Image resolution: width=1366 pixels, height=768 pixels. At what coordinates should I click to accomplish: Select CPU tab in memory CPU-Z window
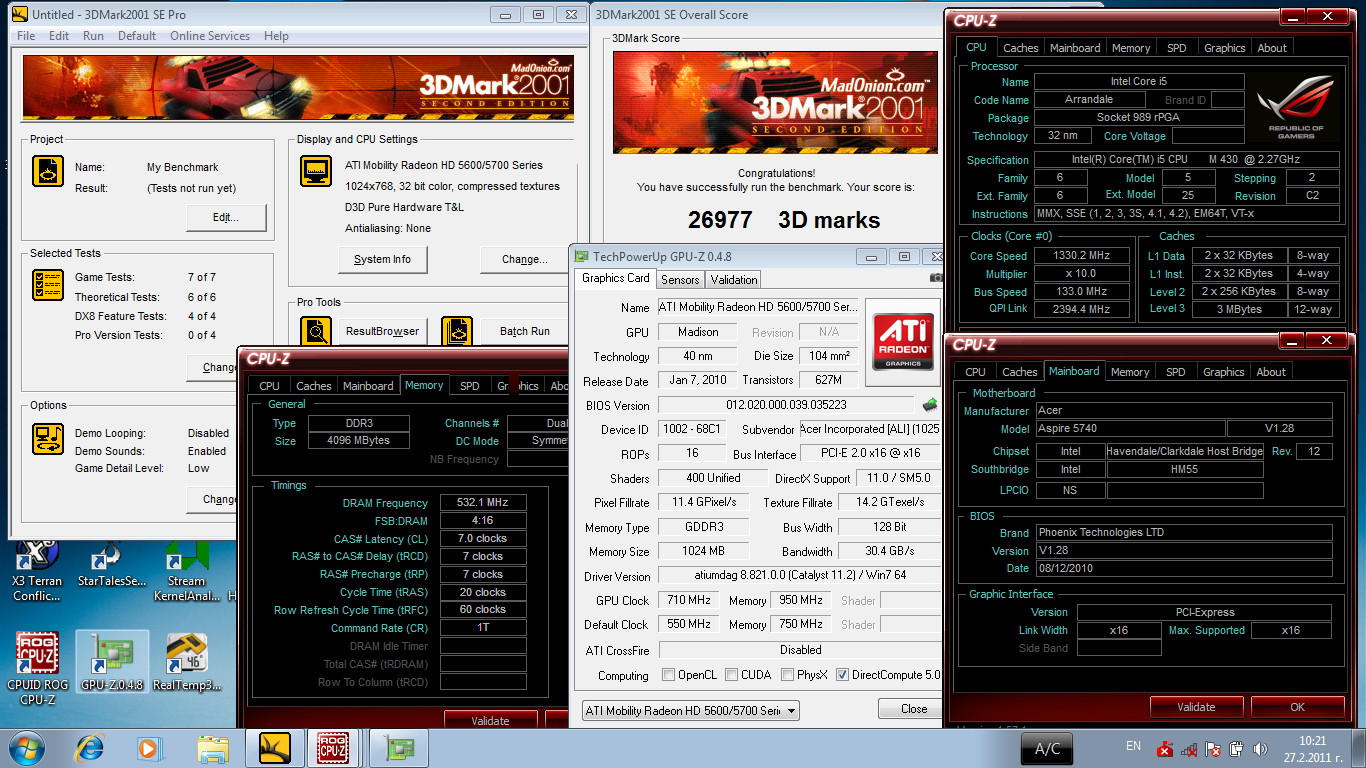[x=270, y=386]
